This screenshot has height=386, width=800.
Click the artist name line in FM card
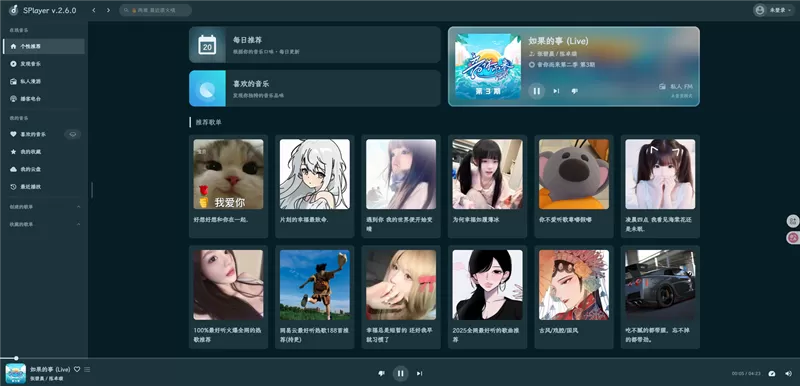(553, 54)
